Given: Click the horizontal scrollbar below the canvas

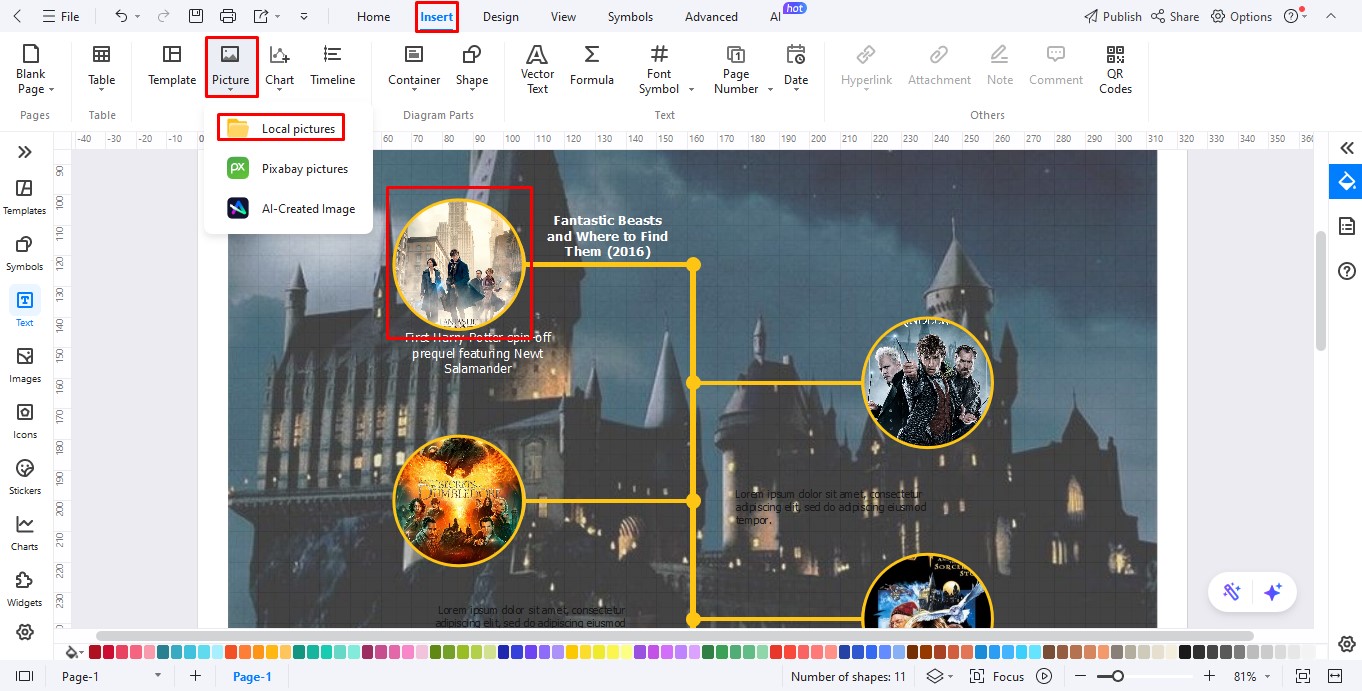Looking at the screenshot, I should pyautogui.click(x=675, y=636).
